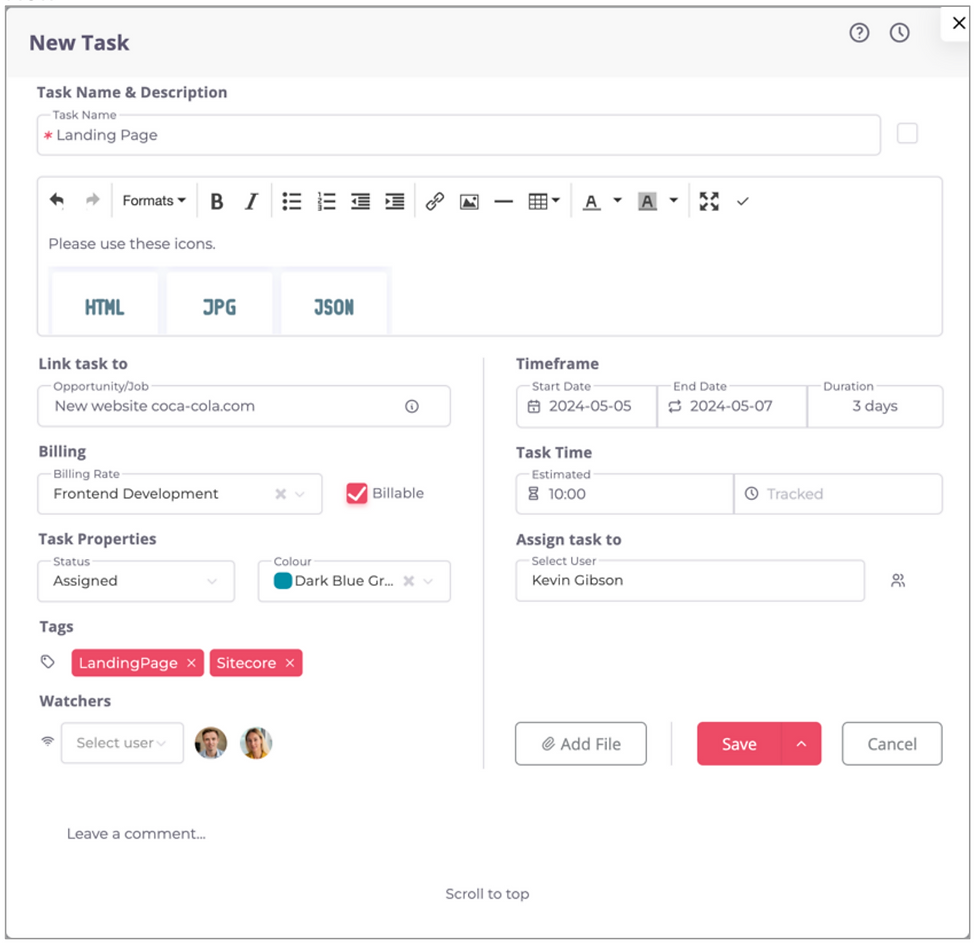Remove the Sitecore tag

(289, 662)
